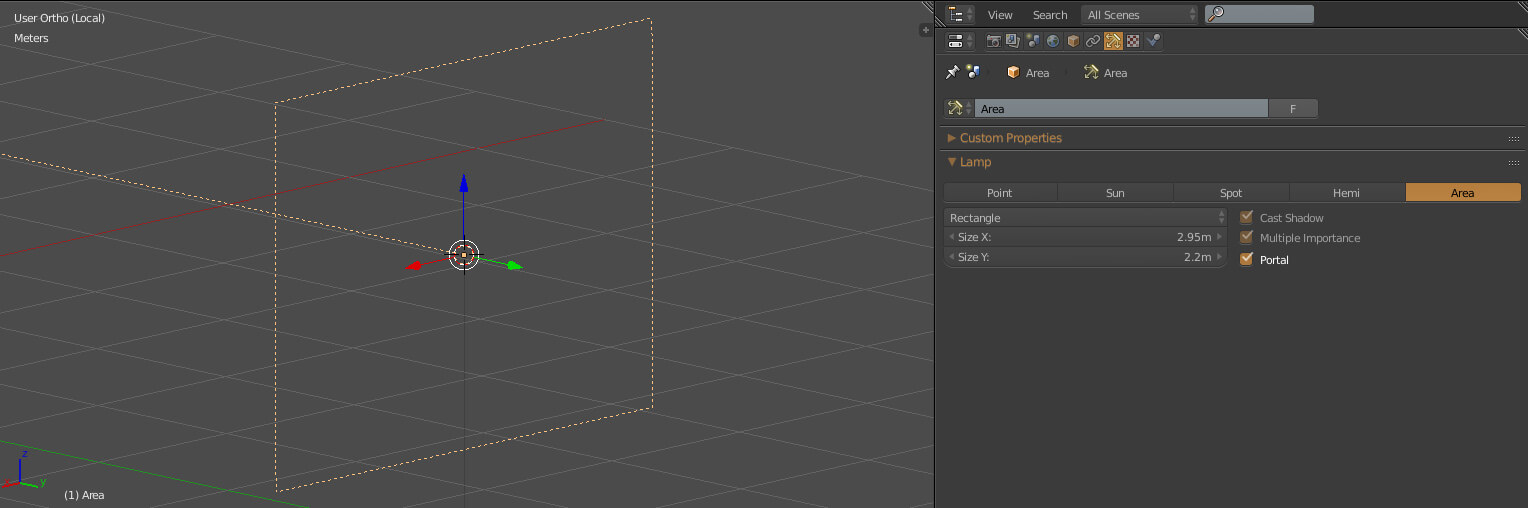Screen dimensions: 1528x508
Task: Open the outliner Search menu
Action: [1050, 14]
